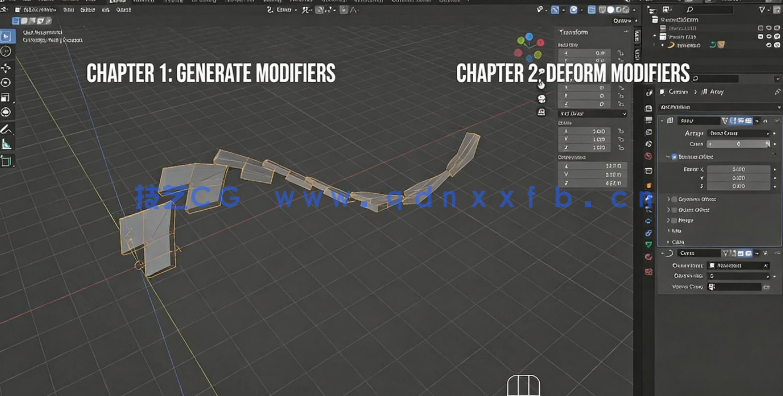Open the rotation mode dropdown in Transform

tap(592, 114)
